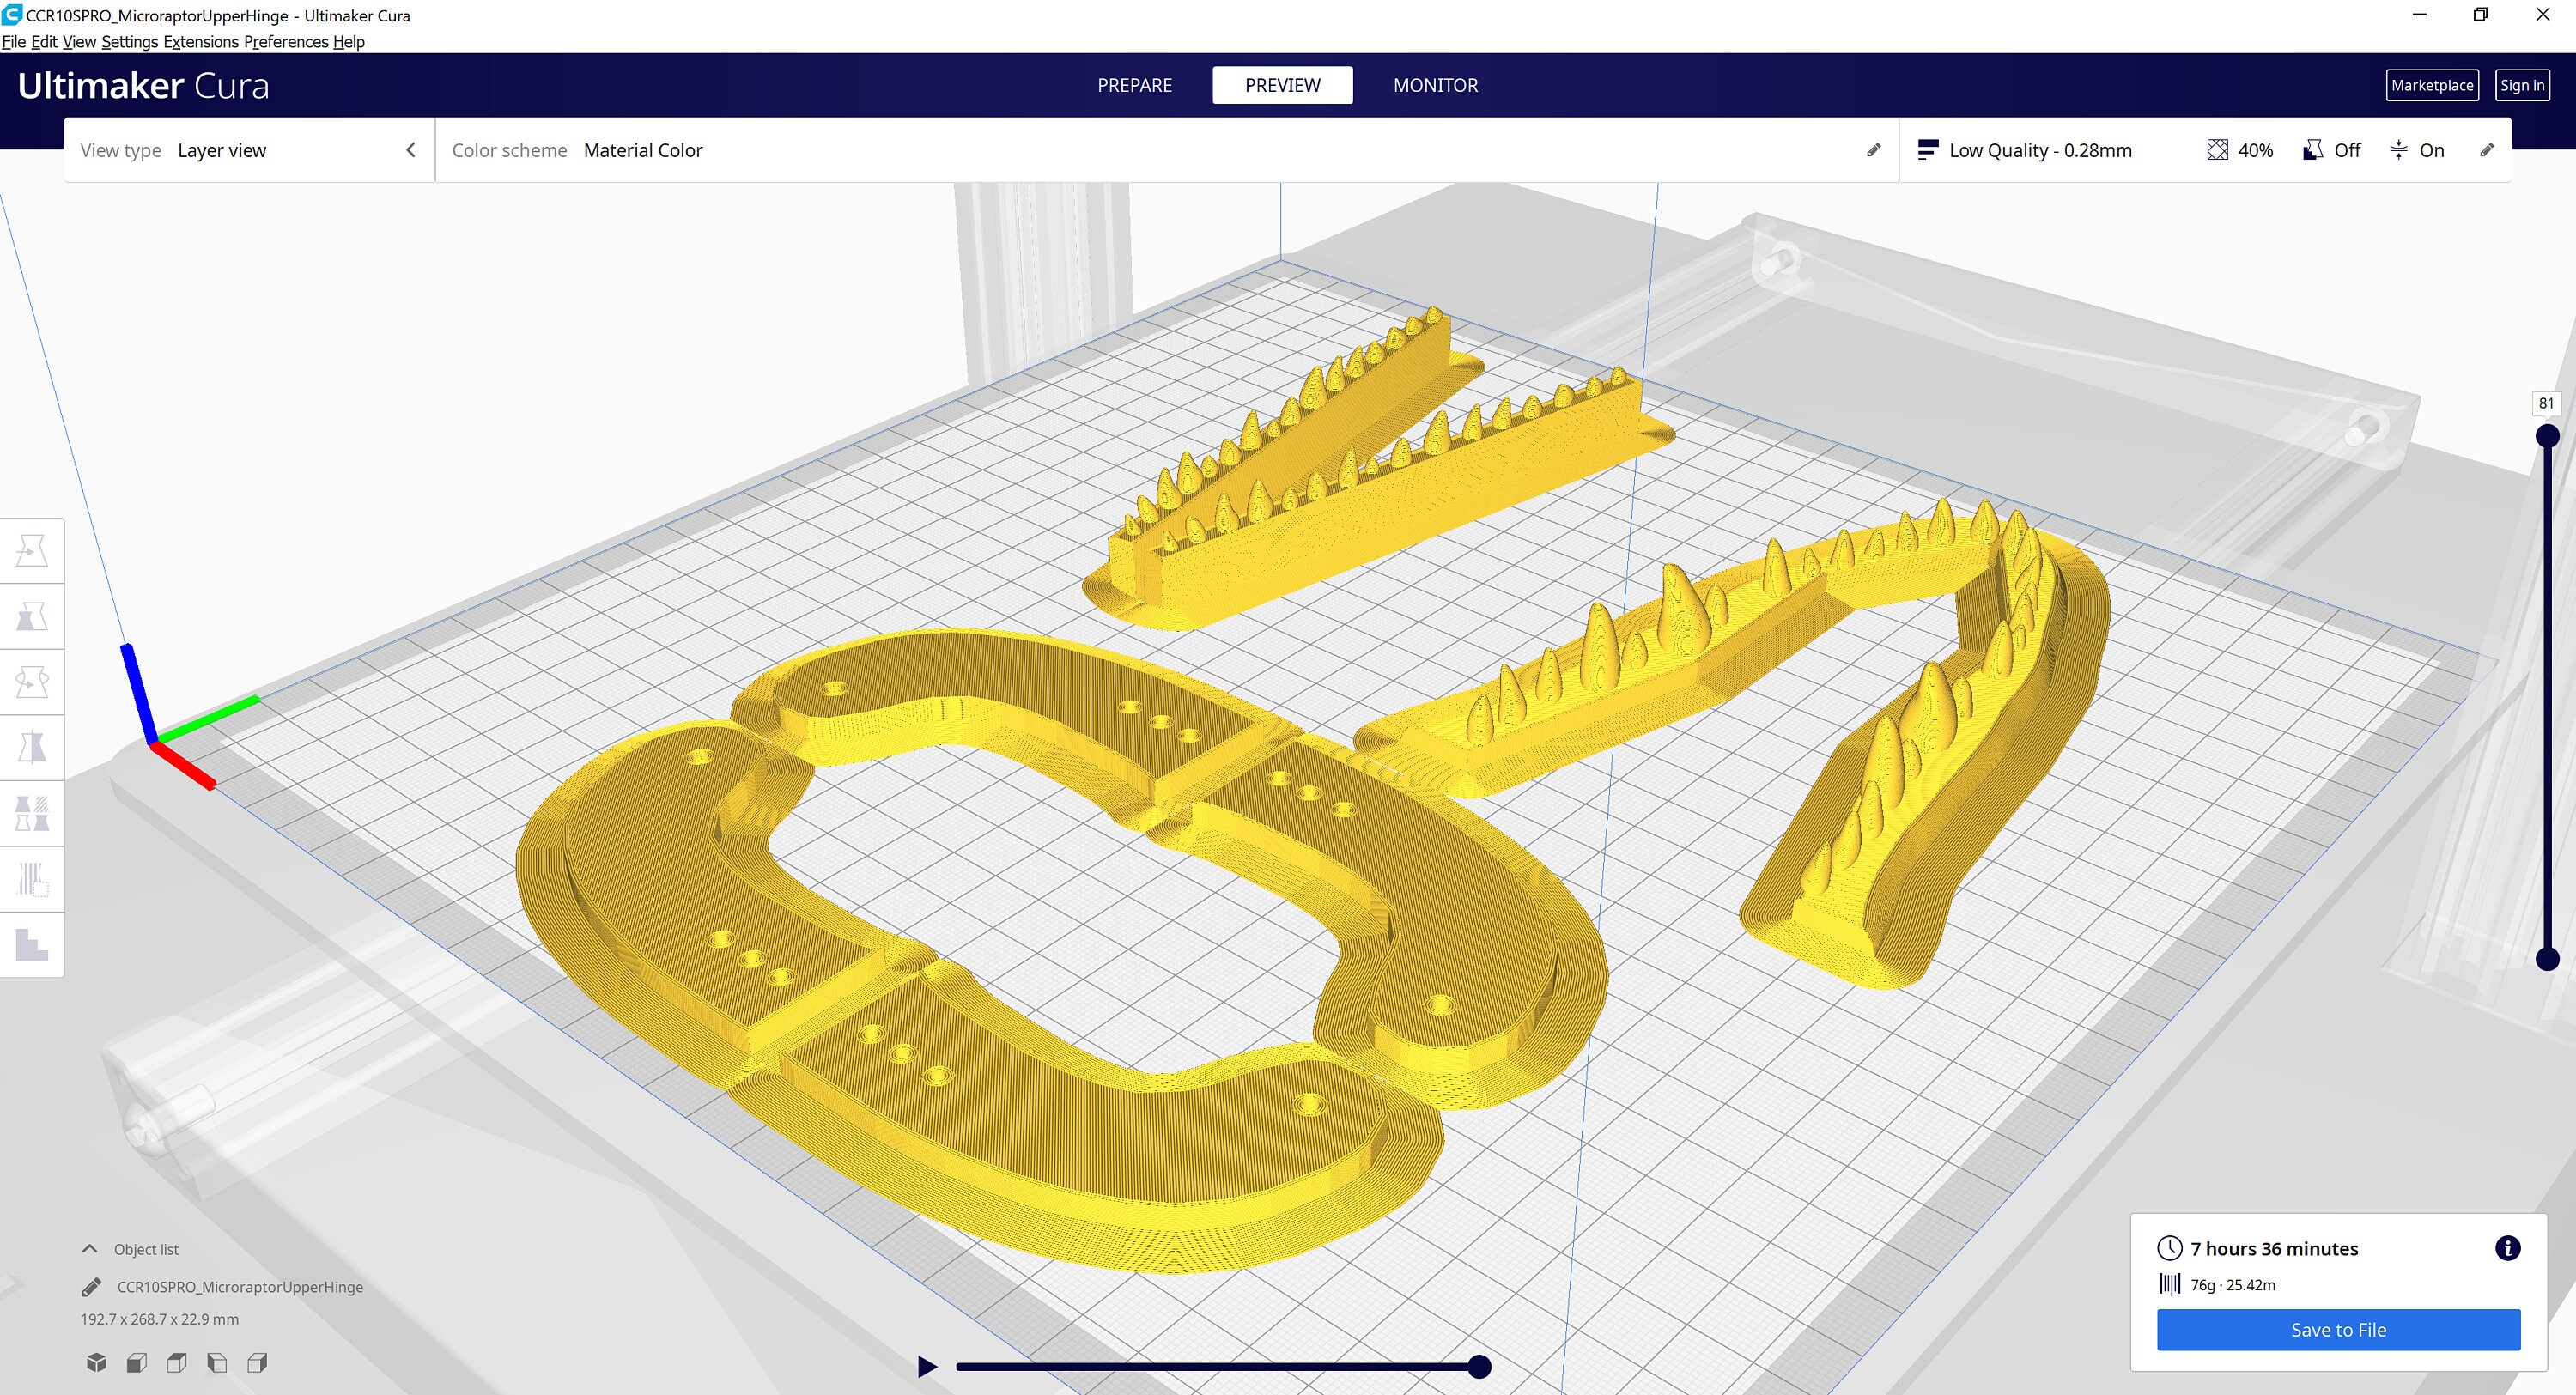Image resolution: width=2576 pixels, height=1395 pixels.
Task: Click the adhesion On indicator
Action: (2416, 150)
